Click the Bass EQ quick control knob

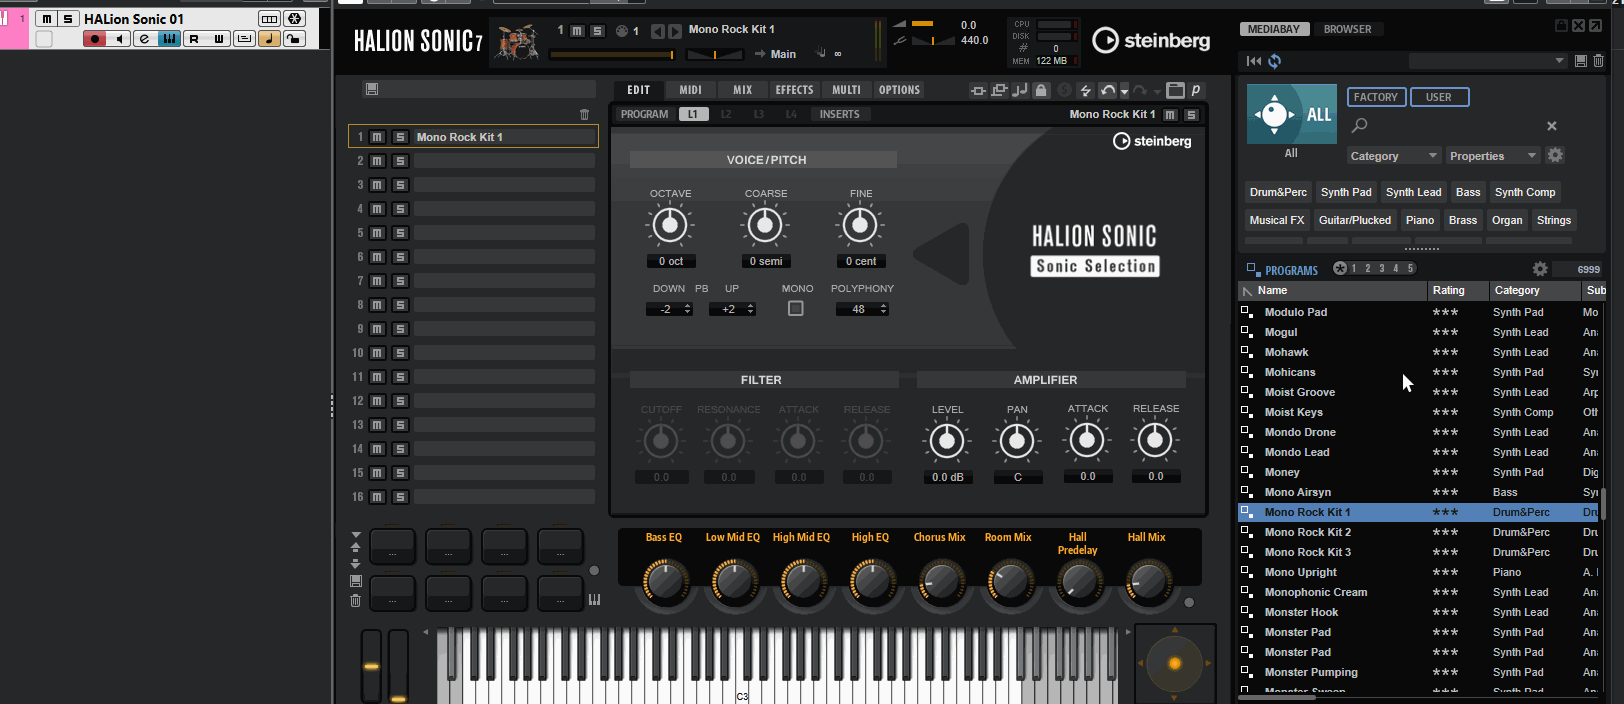[664, 580]
